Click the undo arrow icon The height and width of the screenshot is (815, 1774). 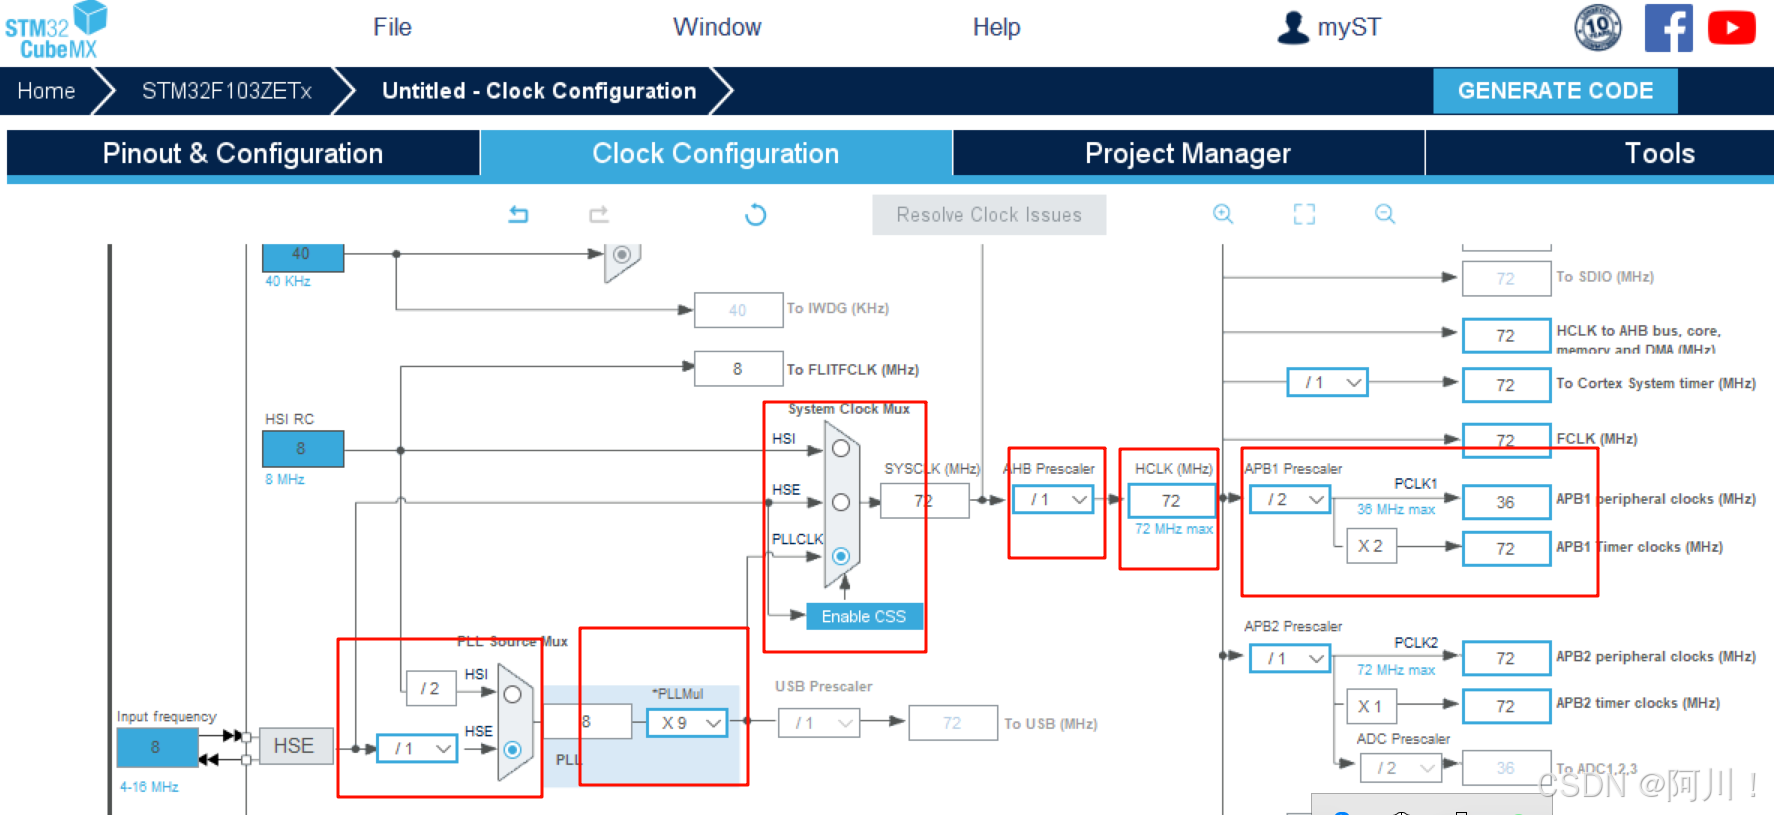518,214
